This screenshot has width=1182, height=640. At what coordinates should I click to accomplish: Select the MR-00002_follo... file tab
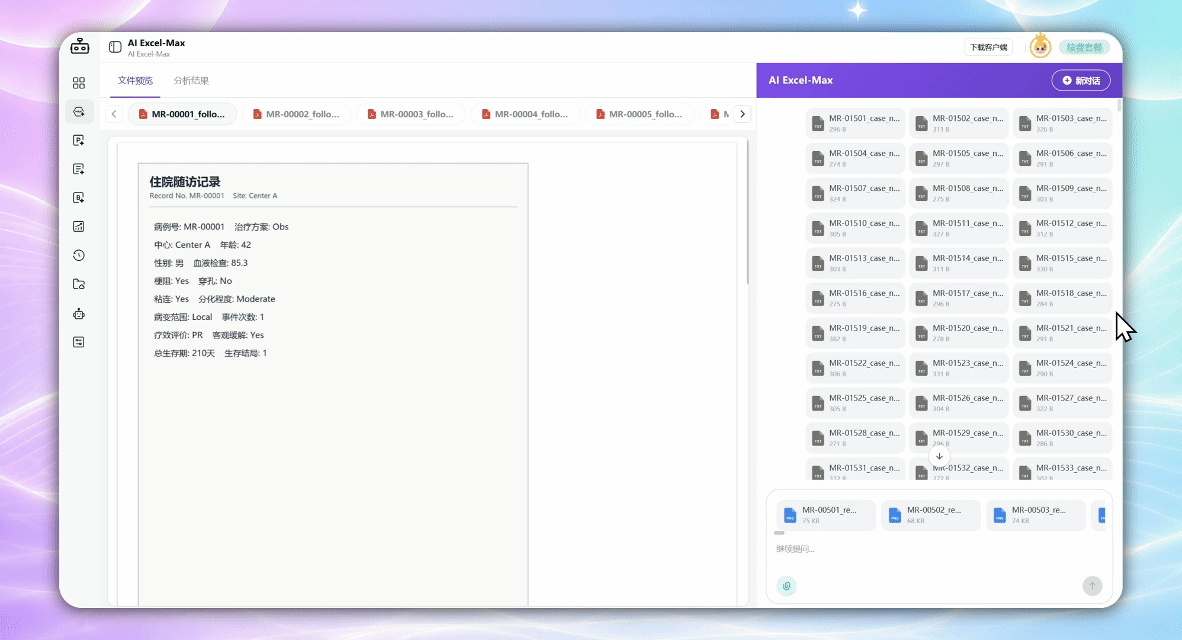297,114
